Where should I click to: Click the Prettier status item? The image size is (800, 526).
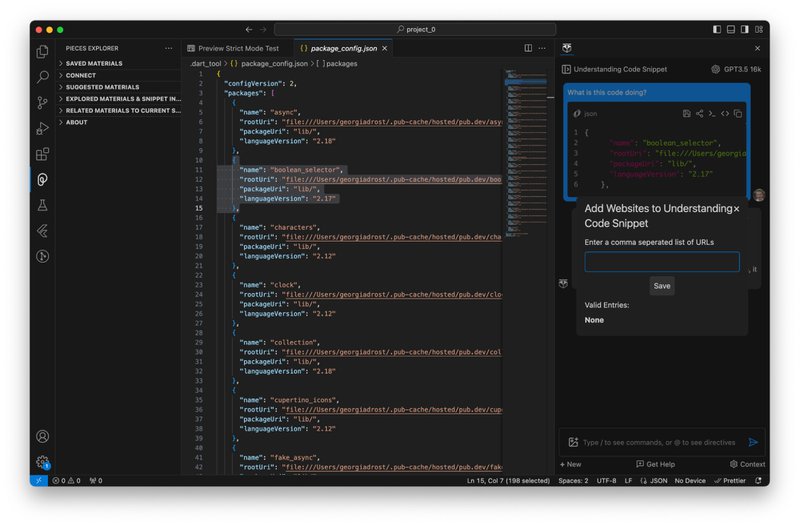click(730, 481)
